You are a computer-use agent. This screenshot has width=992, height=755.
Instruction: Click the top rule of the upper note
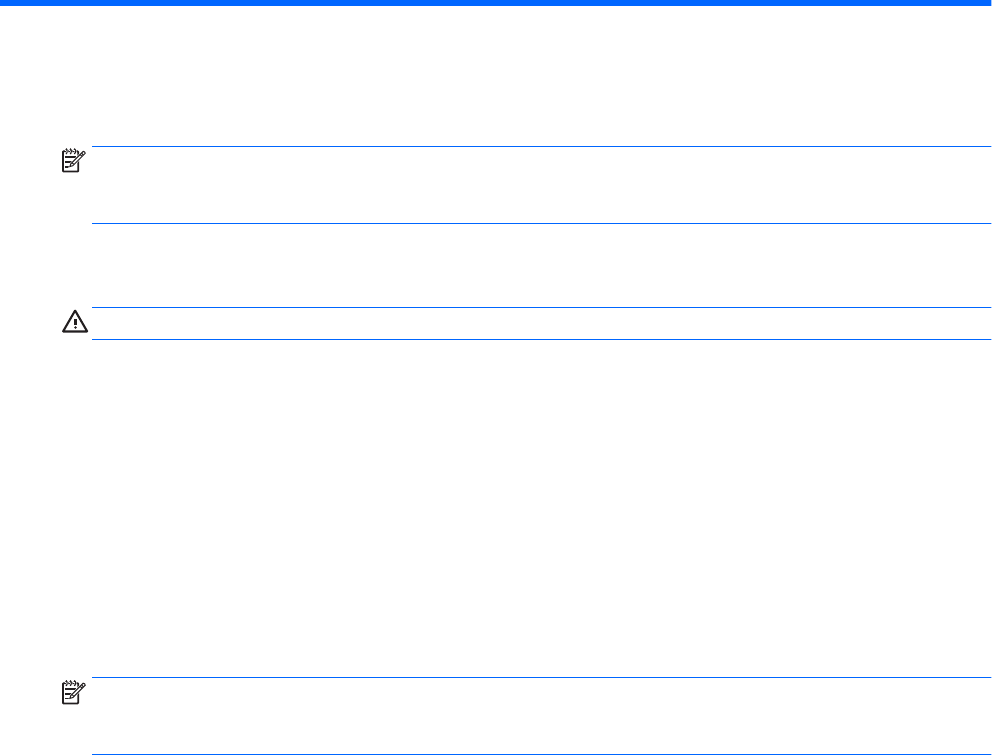pos(530,148)
